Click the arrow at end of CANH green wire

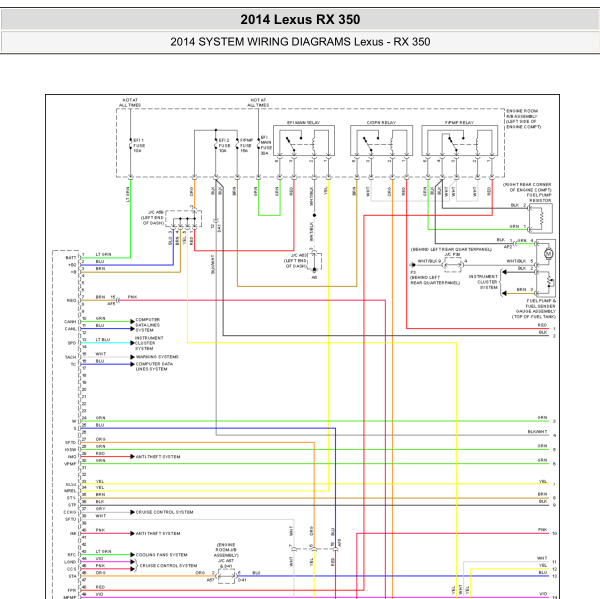click(132, 322)
